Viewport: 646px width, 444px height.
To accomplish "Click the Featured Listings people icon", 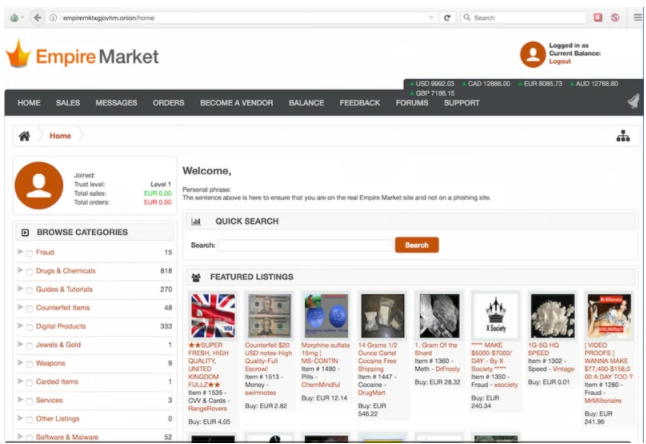I will click(196, 277).
